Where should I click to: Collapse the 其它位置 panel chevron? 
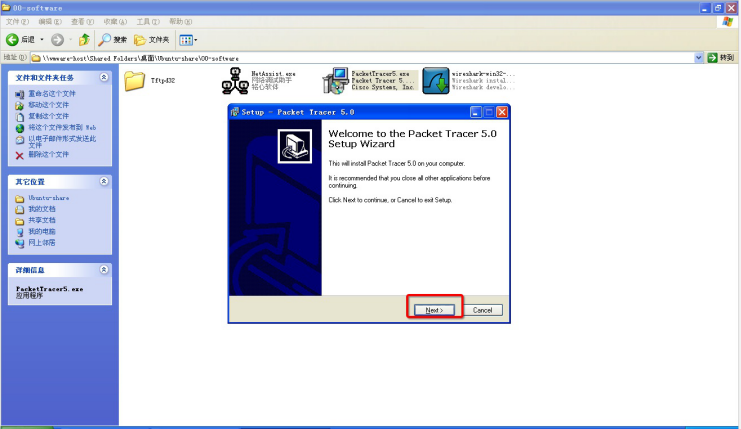tap(104, 181)
